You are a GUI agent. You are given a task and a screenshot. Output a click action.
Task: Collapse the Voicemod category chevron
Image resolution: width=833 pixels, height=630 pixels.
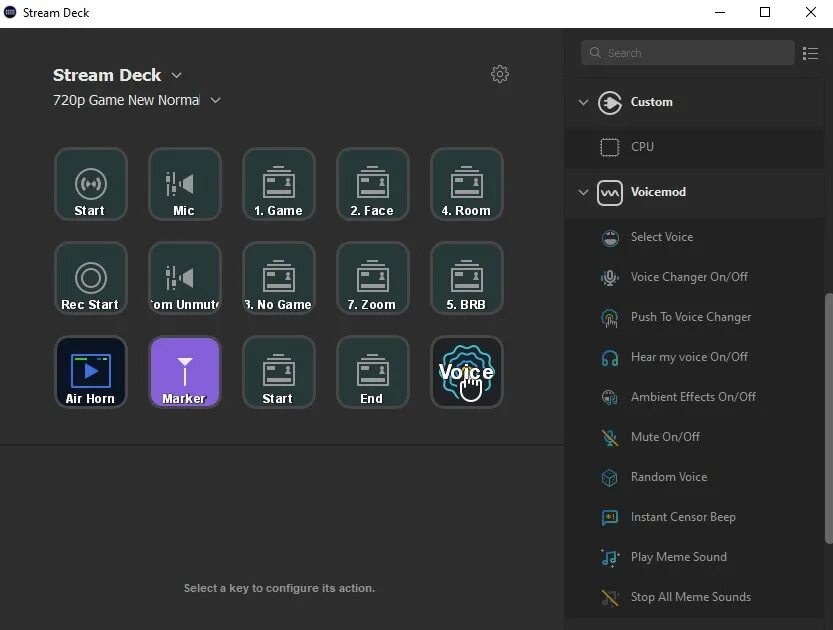point(583,192)
